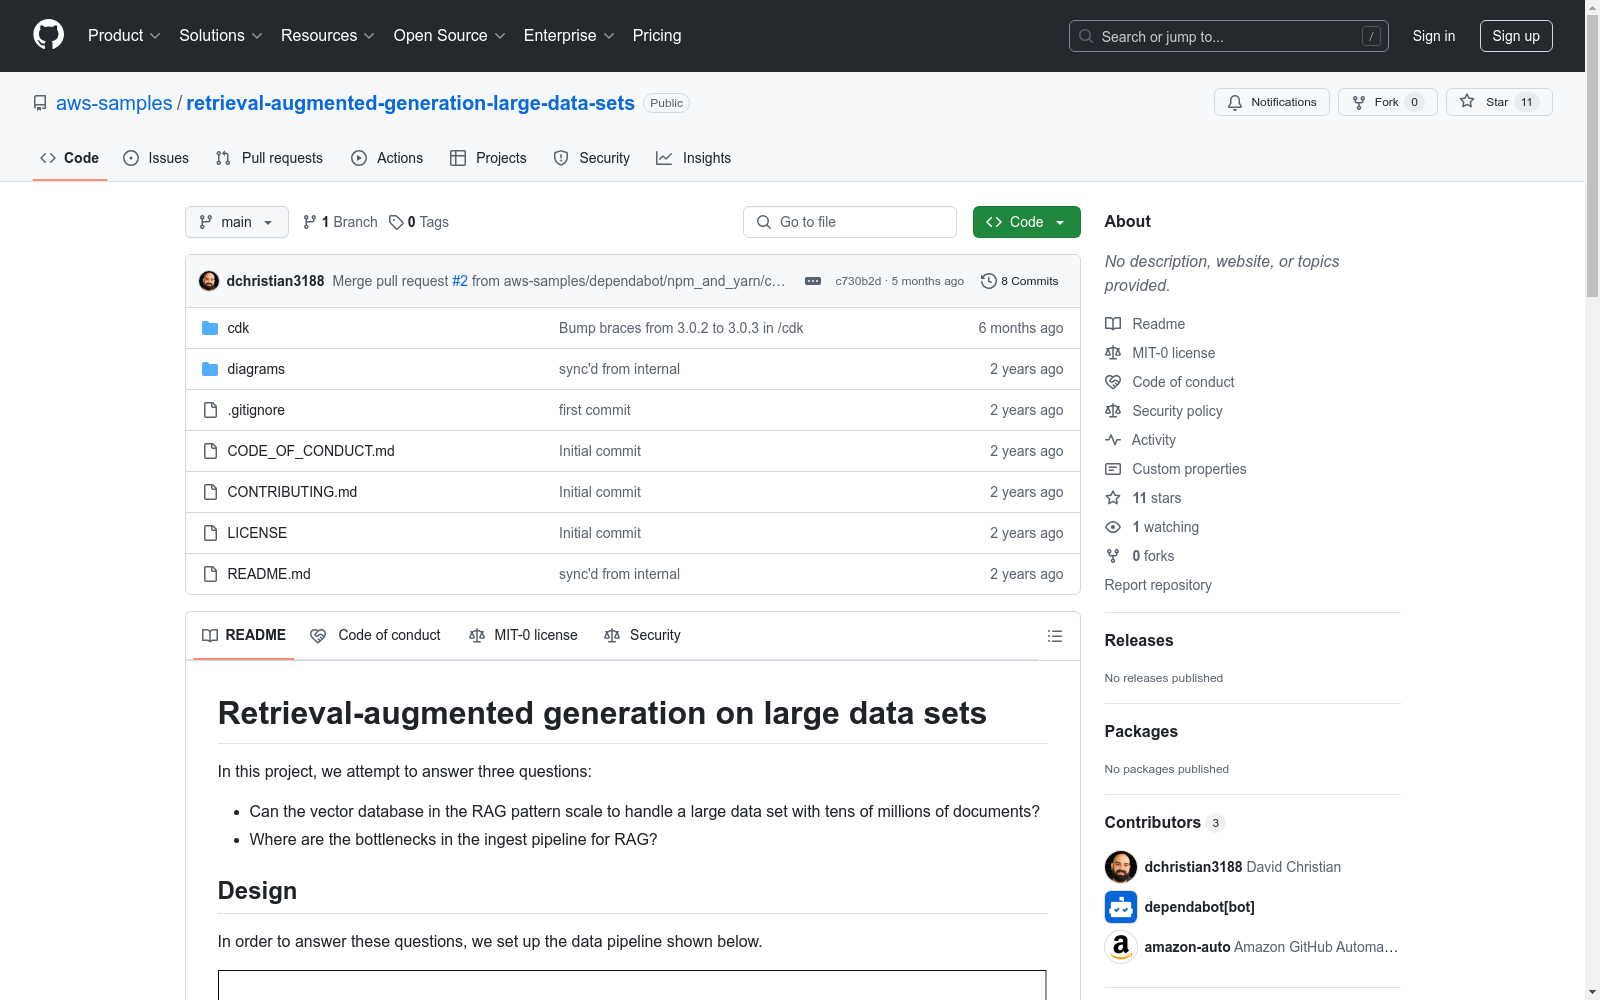Open the Pricing link

tap(657, 36)
